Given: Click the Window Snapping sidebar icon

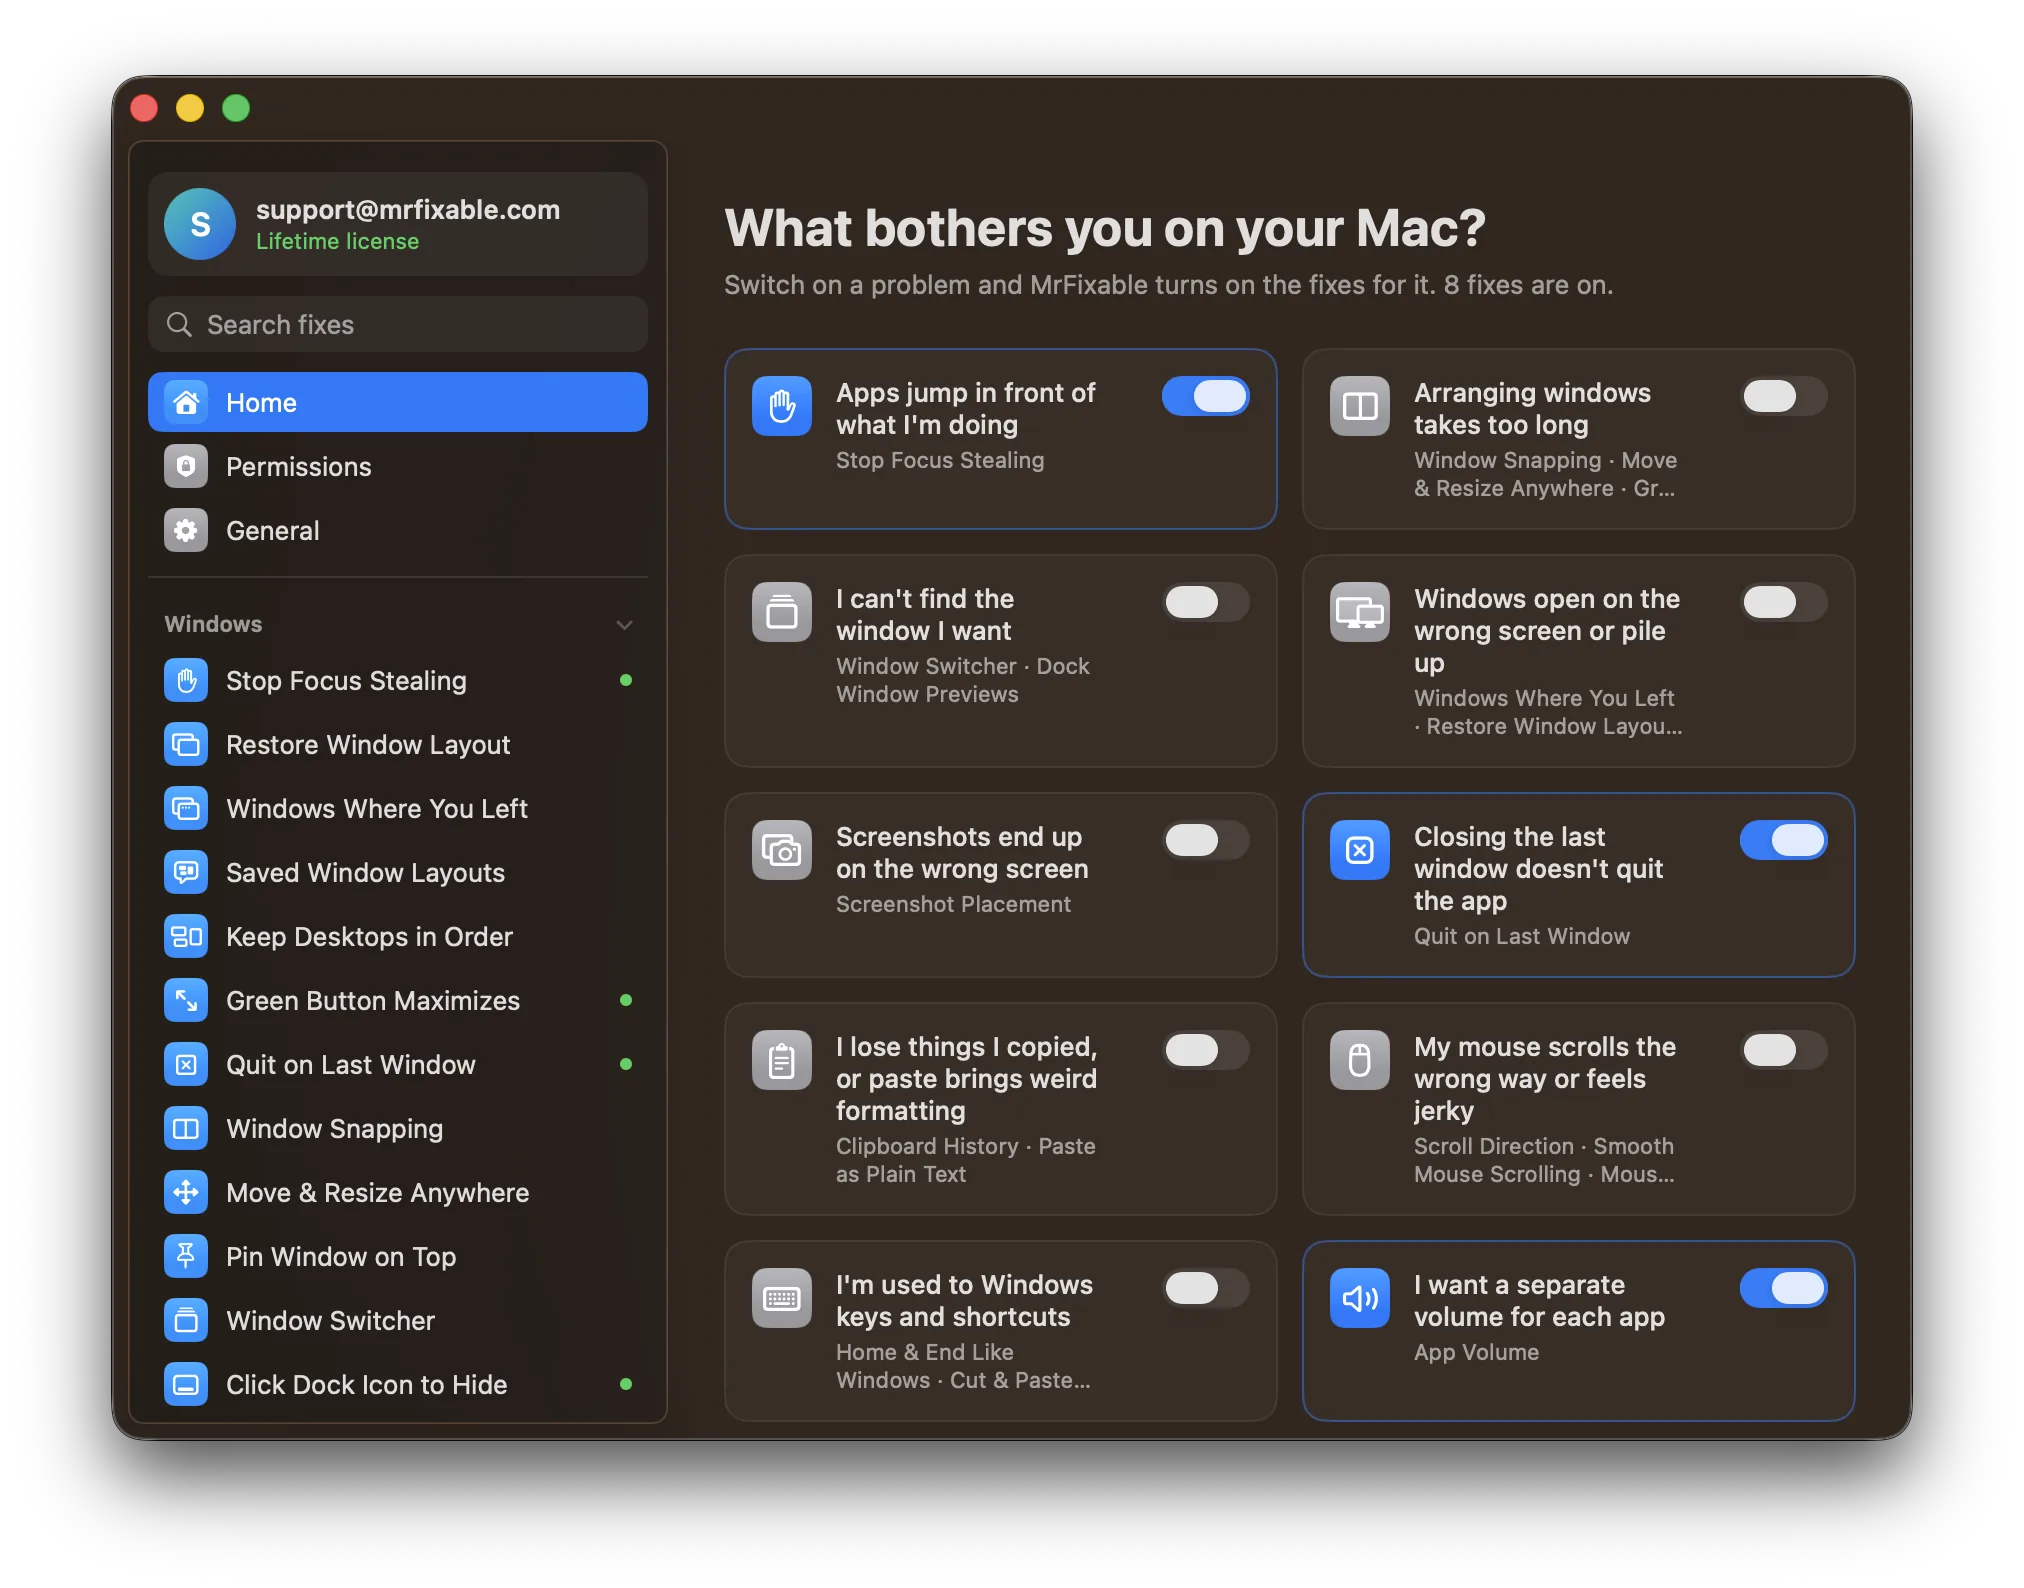Looking at the screenshot, I should [186, 1129].
